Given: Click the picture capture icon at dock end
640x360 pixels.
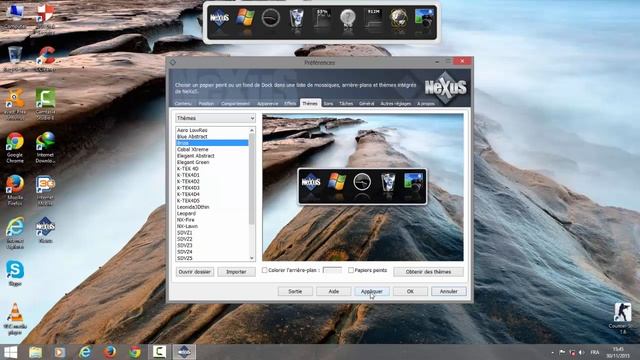Looking at the screenshot, I should click(x=424, y=19).
